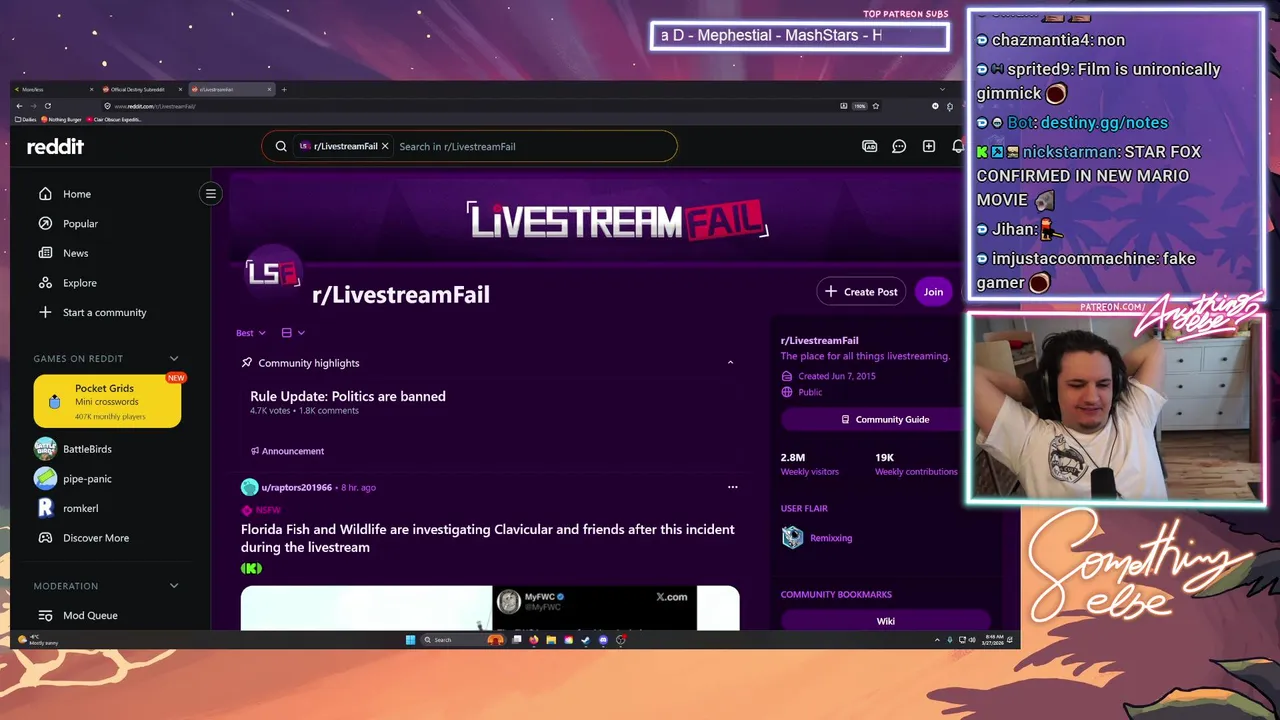Click the taskbar clock
This screenshot has height=720, width=1280.
[x=995, y=640]
